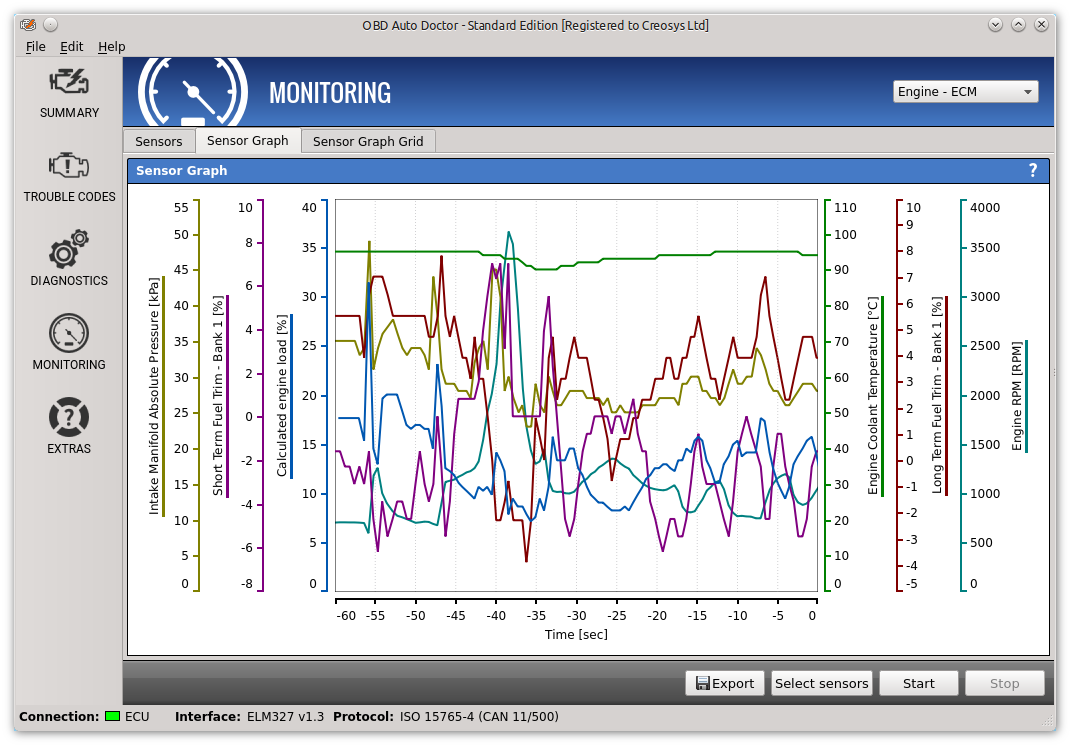Click the Connection: status bar label
Image resolution: width=1072 pixels, height=747 pixels.
(x=59, y=717)
